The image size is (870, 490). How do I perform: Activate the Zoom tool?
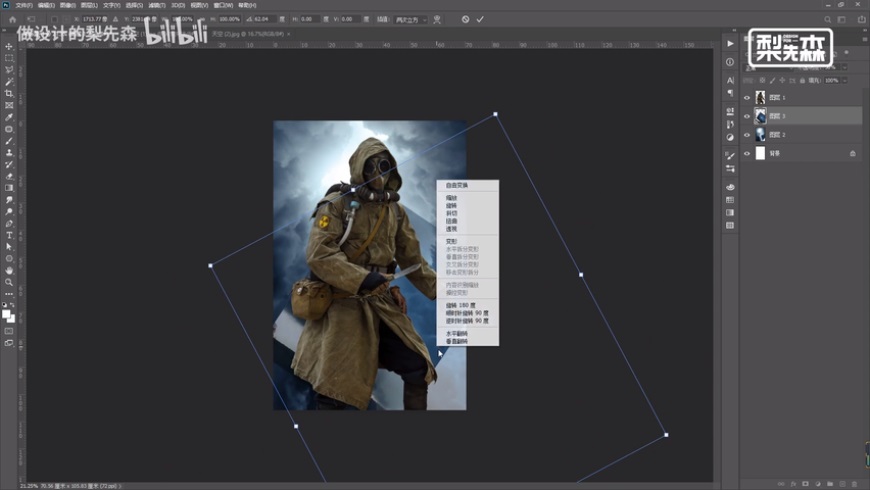point(9,282)
